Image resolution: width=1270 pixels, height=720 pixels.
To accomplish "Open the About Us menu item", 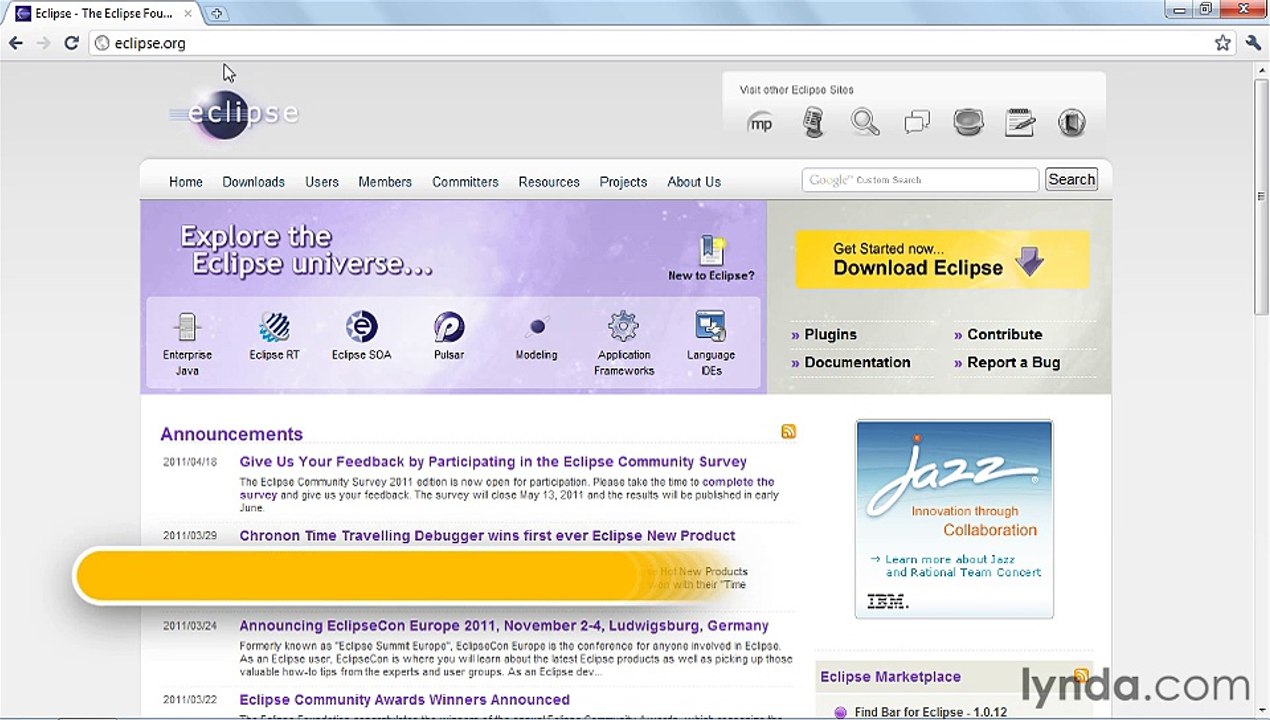I will tap(694, 182).
